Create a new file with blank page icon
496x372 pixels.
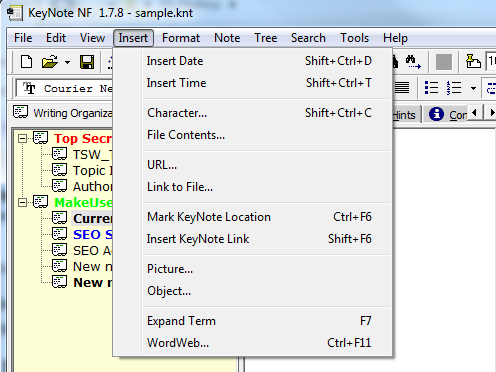click(27, 62)
